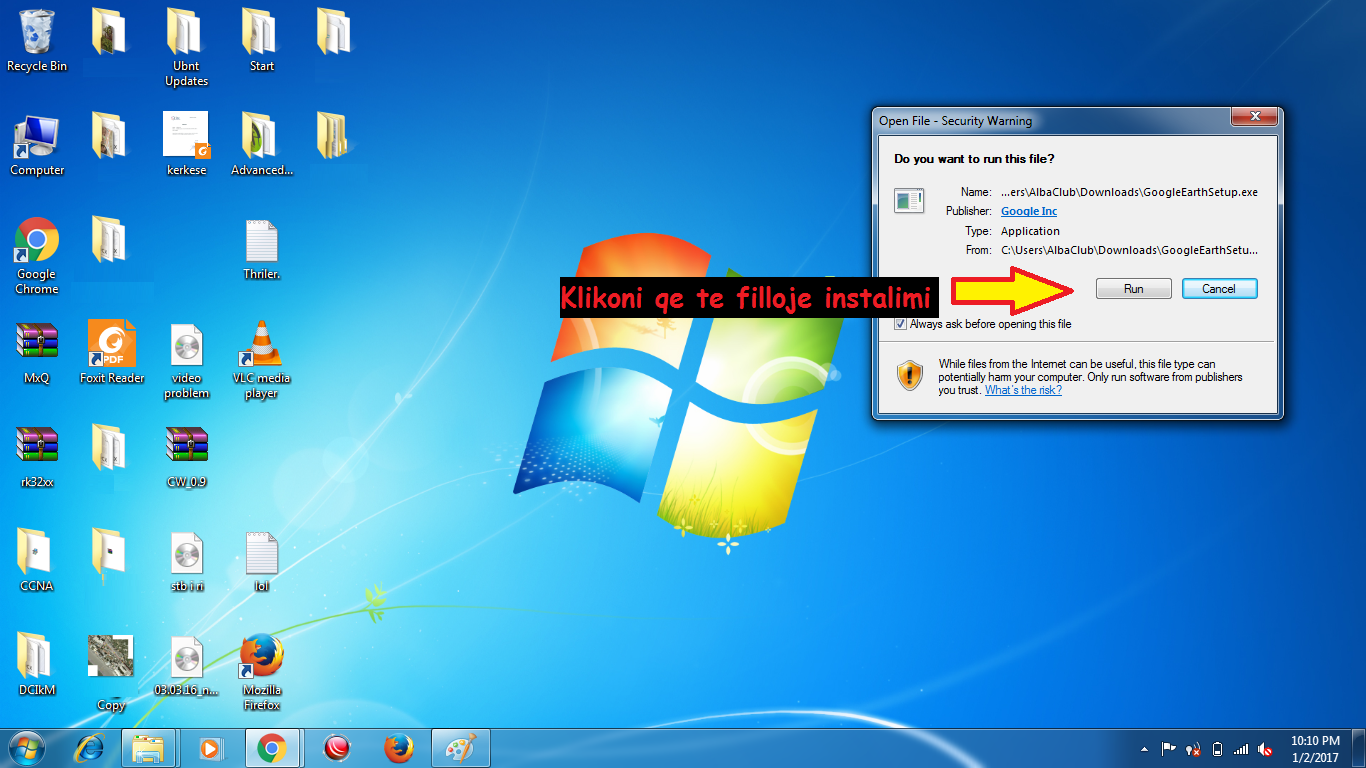Image resolution: width=1366 pixels, height=768 pixels.
Task: Select the Ubnt Updates folder
Action: [x=186, y=48]
